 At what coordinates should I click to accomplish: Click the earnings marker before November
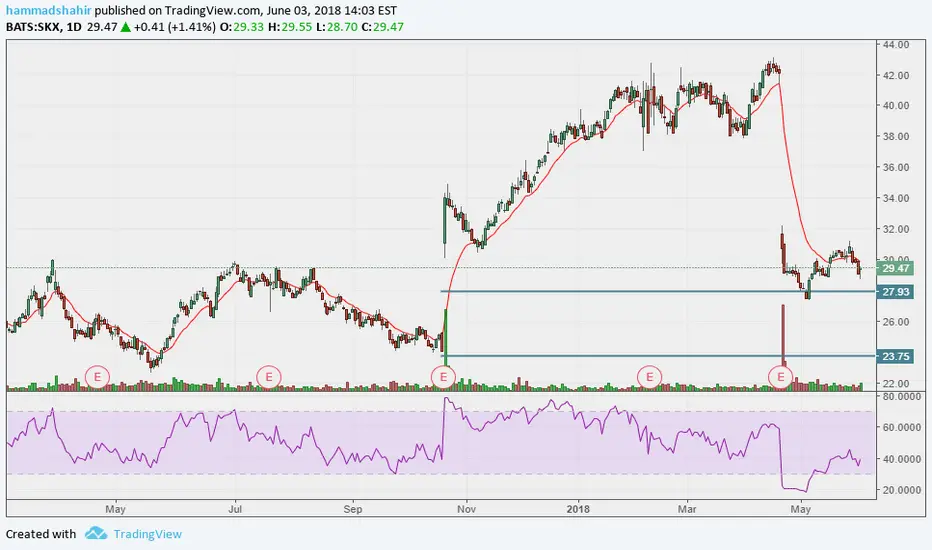pos(443,377)
